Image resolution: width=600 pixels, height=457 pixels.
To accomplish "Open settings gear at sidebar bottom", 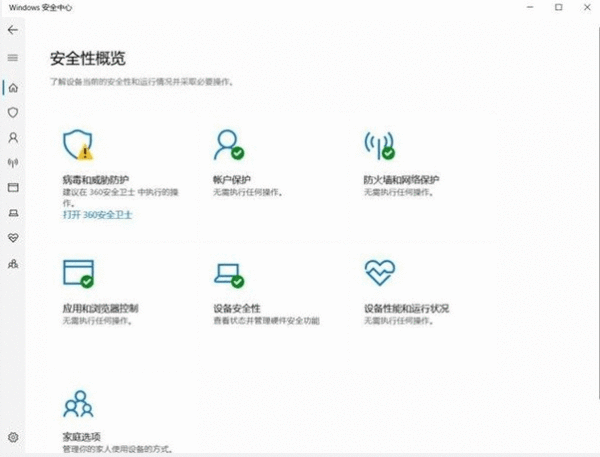I will (13, 437).
